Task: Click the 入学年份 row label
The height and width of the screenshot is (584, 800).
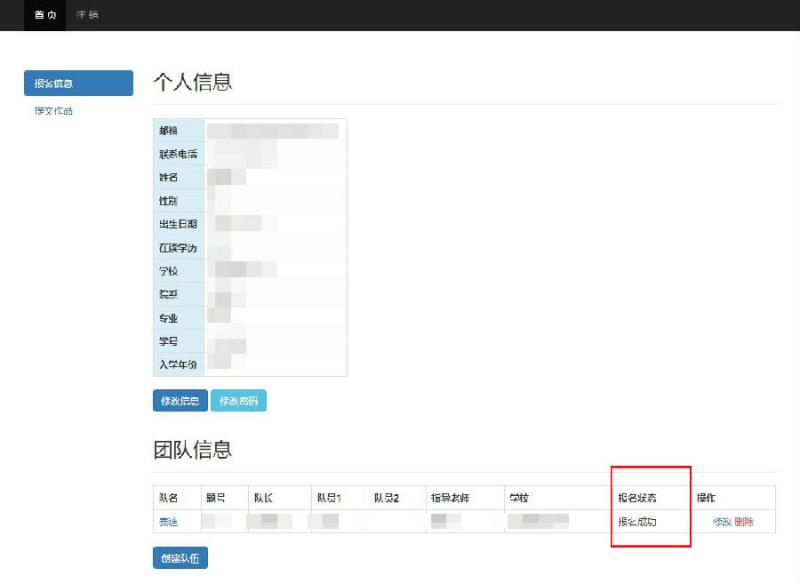Action: (178, 365)
